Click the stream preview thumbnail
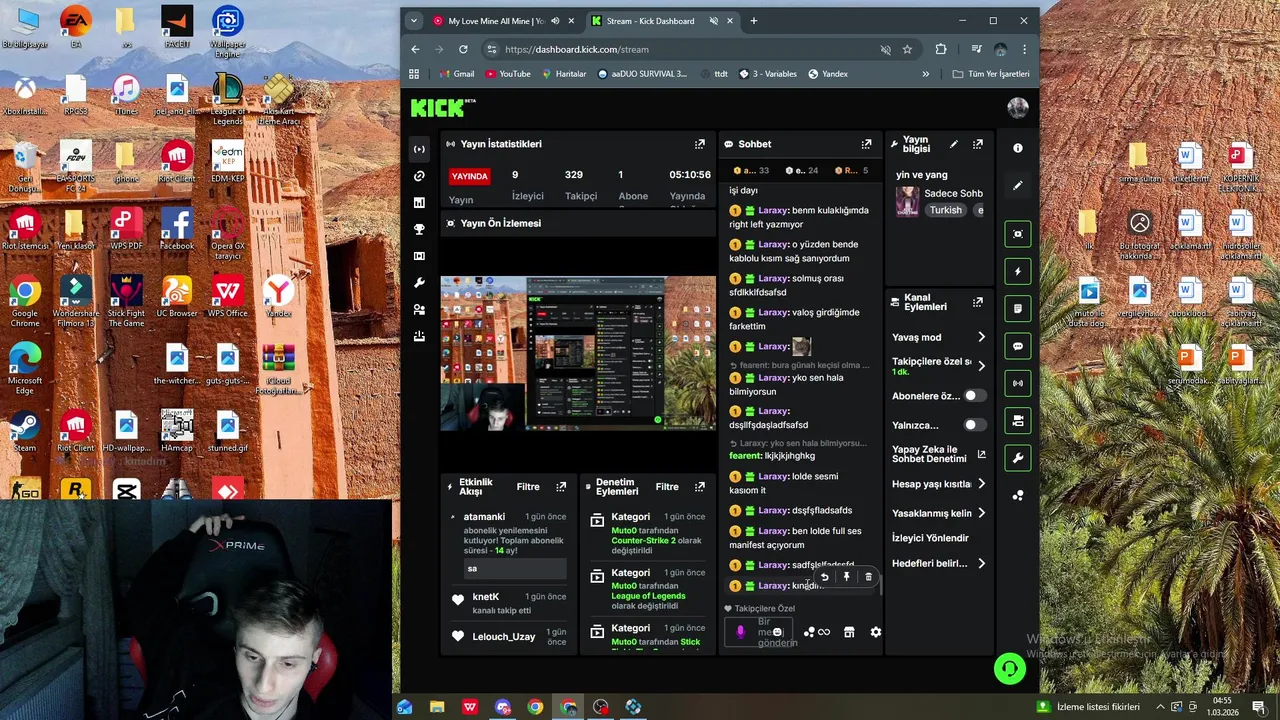This screenshot has height=720, width=1280. click(578, 354)
